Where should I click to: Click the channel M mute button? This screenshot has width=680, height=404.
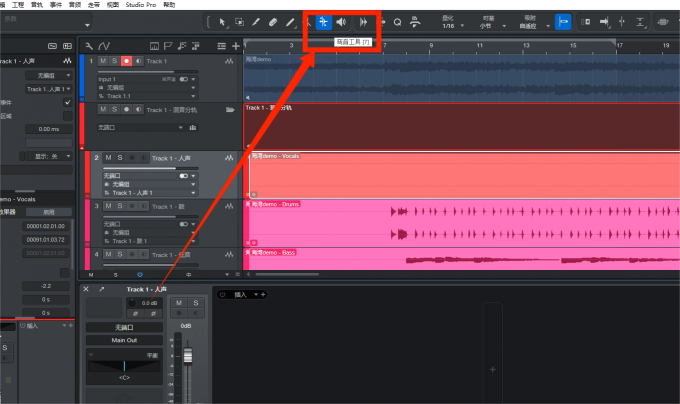(x=179, y=303)
